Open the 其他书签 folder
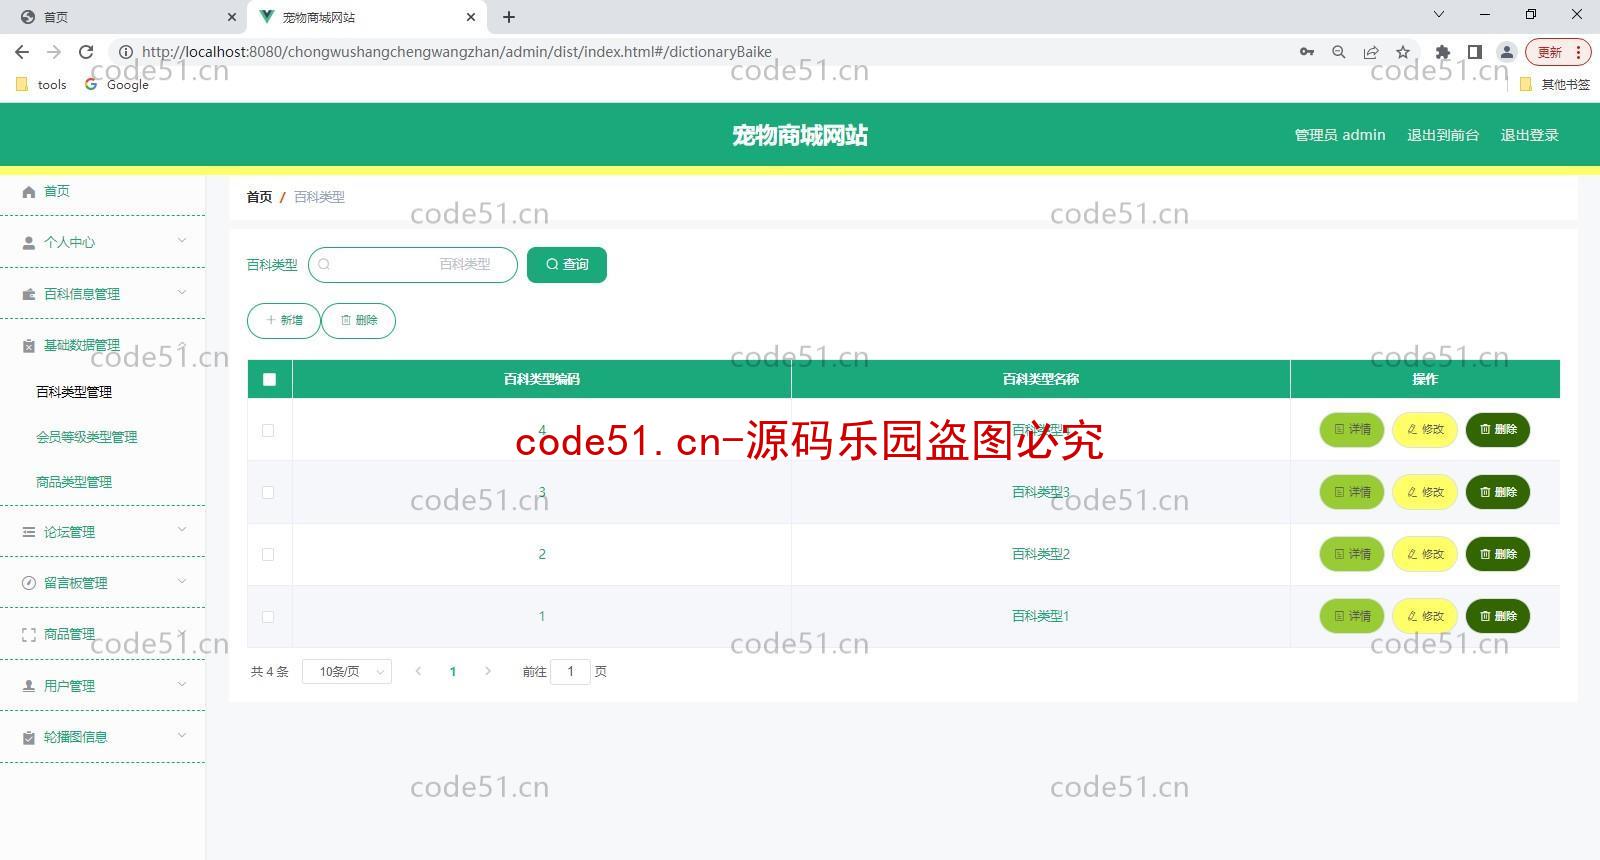Viewport: 1600px width, 860px height. coord(1555,85)
